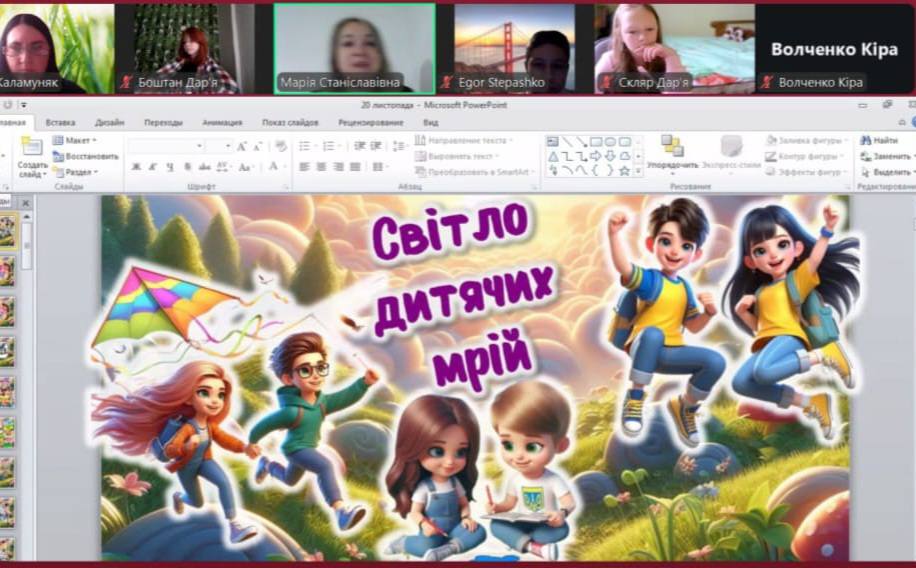Apply italic with the К icon
The width and height of the screenshot is (916, 568).
151,167
